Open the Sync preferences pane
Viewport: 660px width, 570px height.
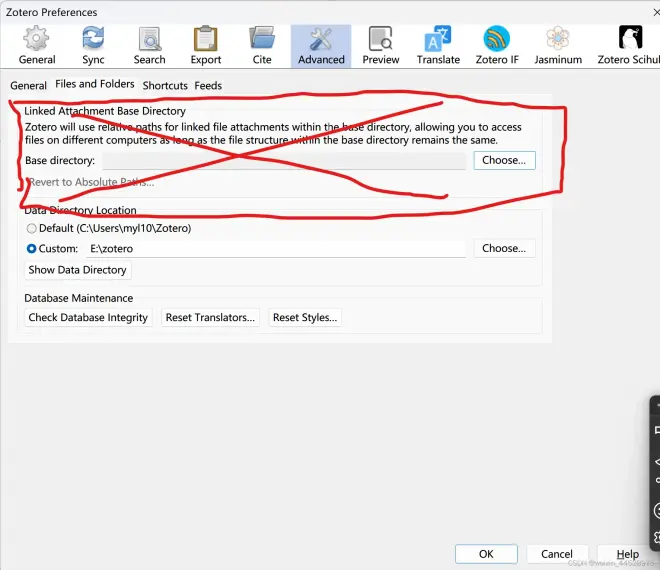click(93, 45)
